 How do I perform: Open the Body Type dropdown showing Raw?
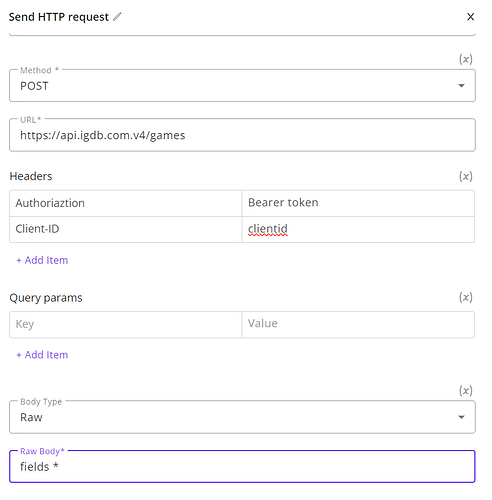[242, 417]
